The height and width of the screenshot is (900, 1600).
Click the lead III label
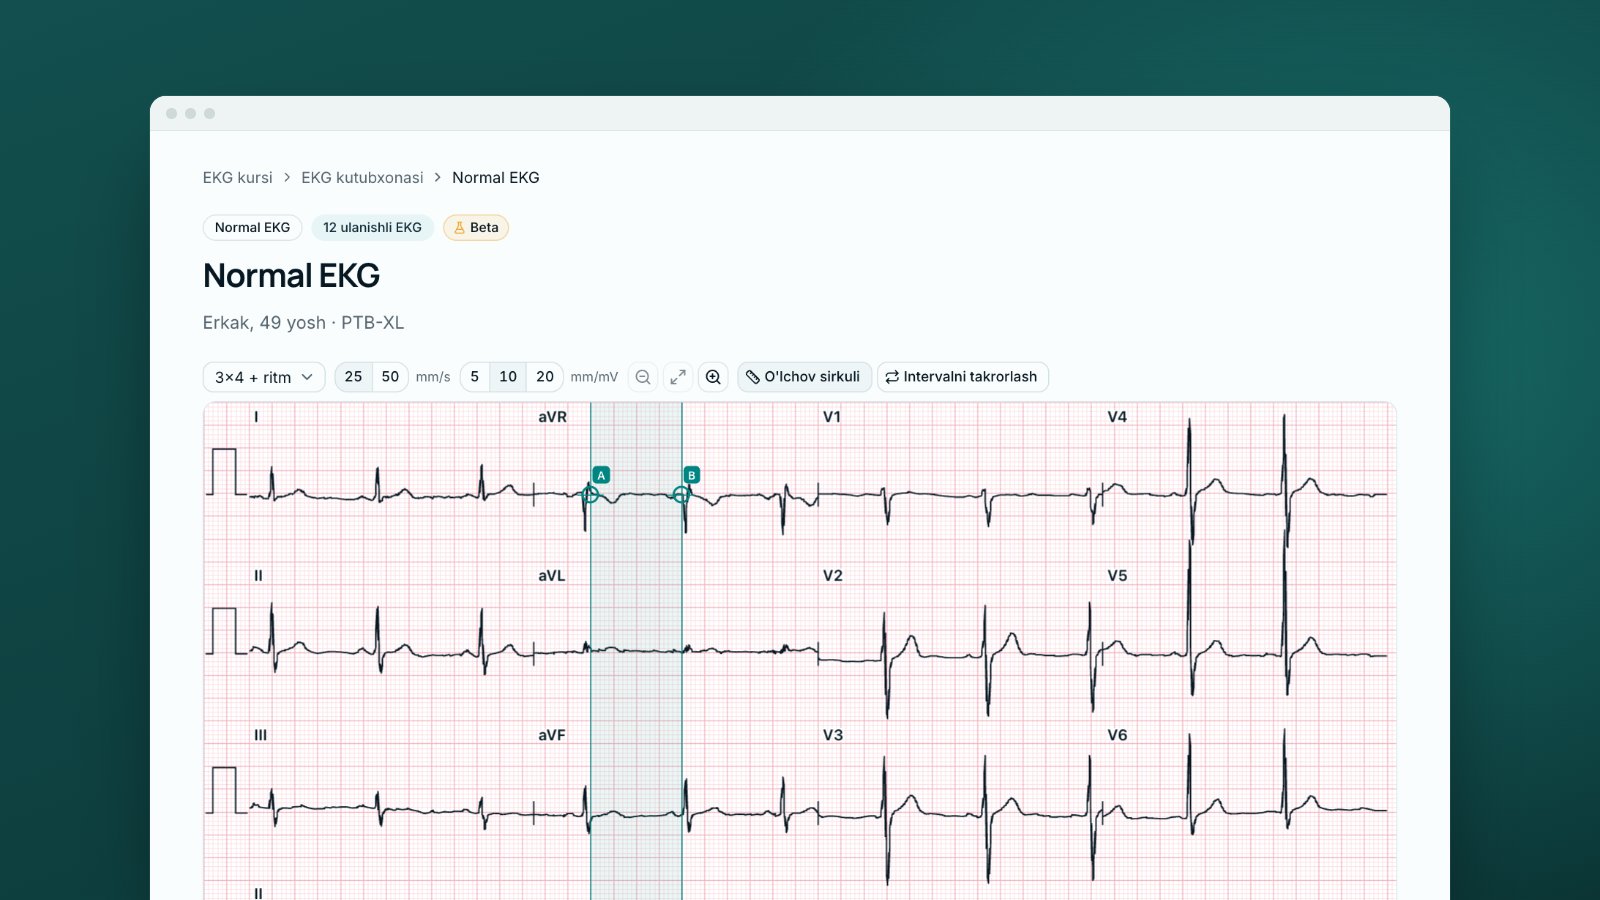click(x=260, y=735)
